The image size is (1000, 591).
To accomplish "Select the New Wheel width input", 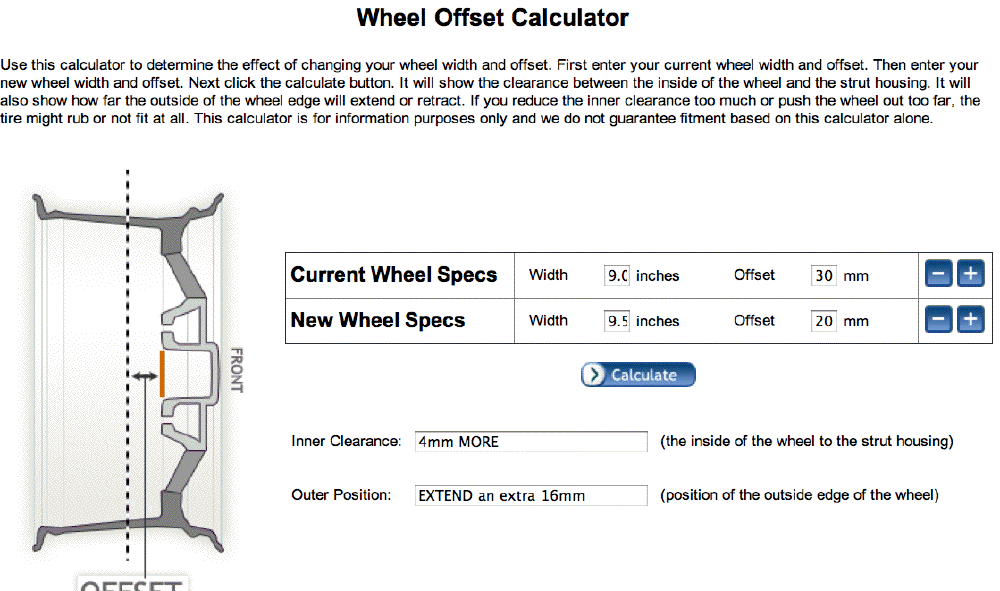I will [x=617, y=321].
